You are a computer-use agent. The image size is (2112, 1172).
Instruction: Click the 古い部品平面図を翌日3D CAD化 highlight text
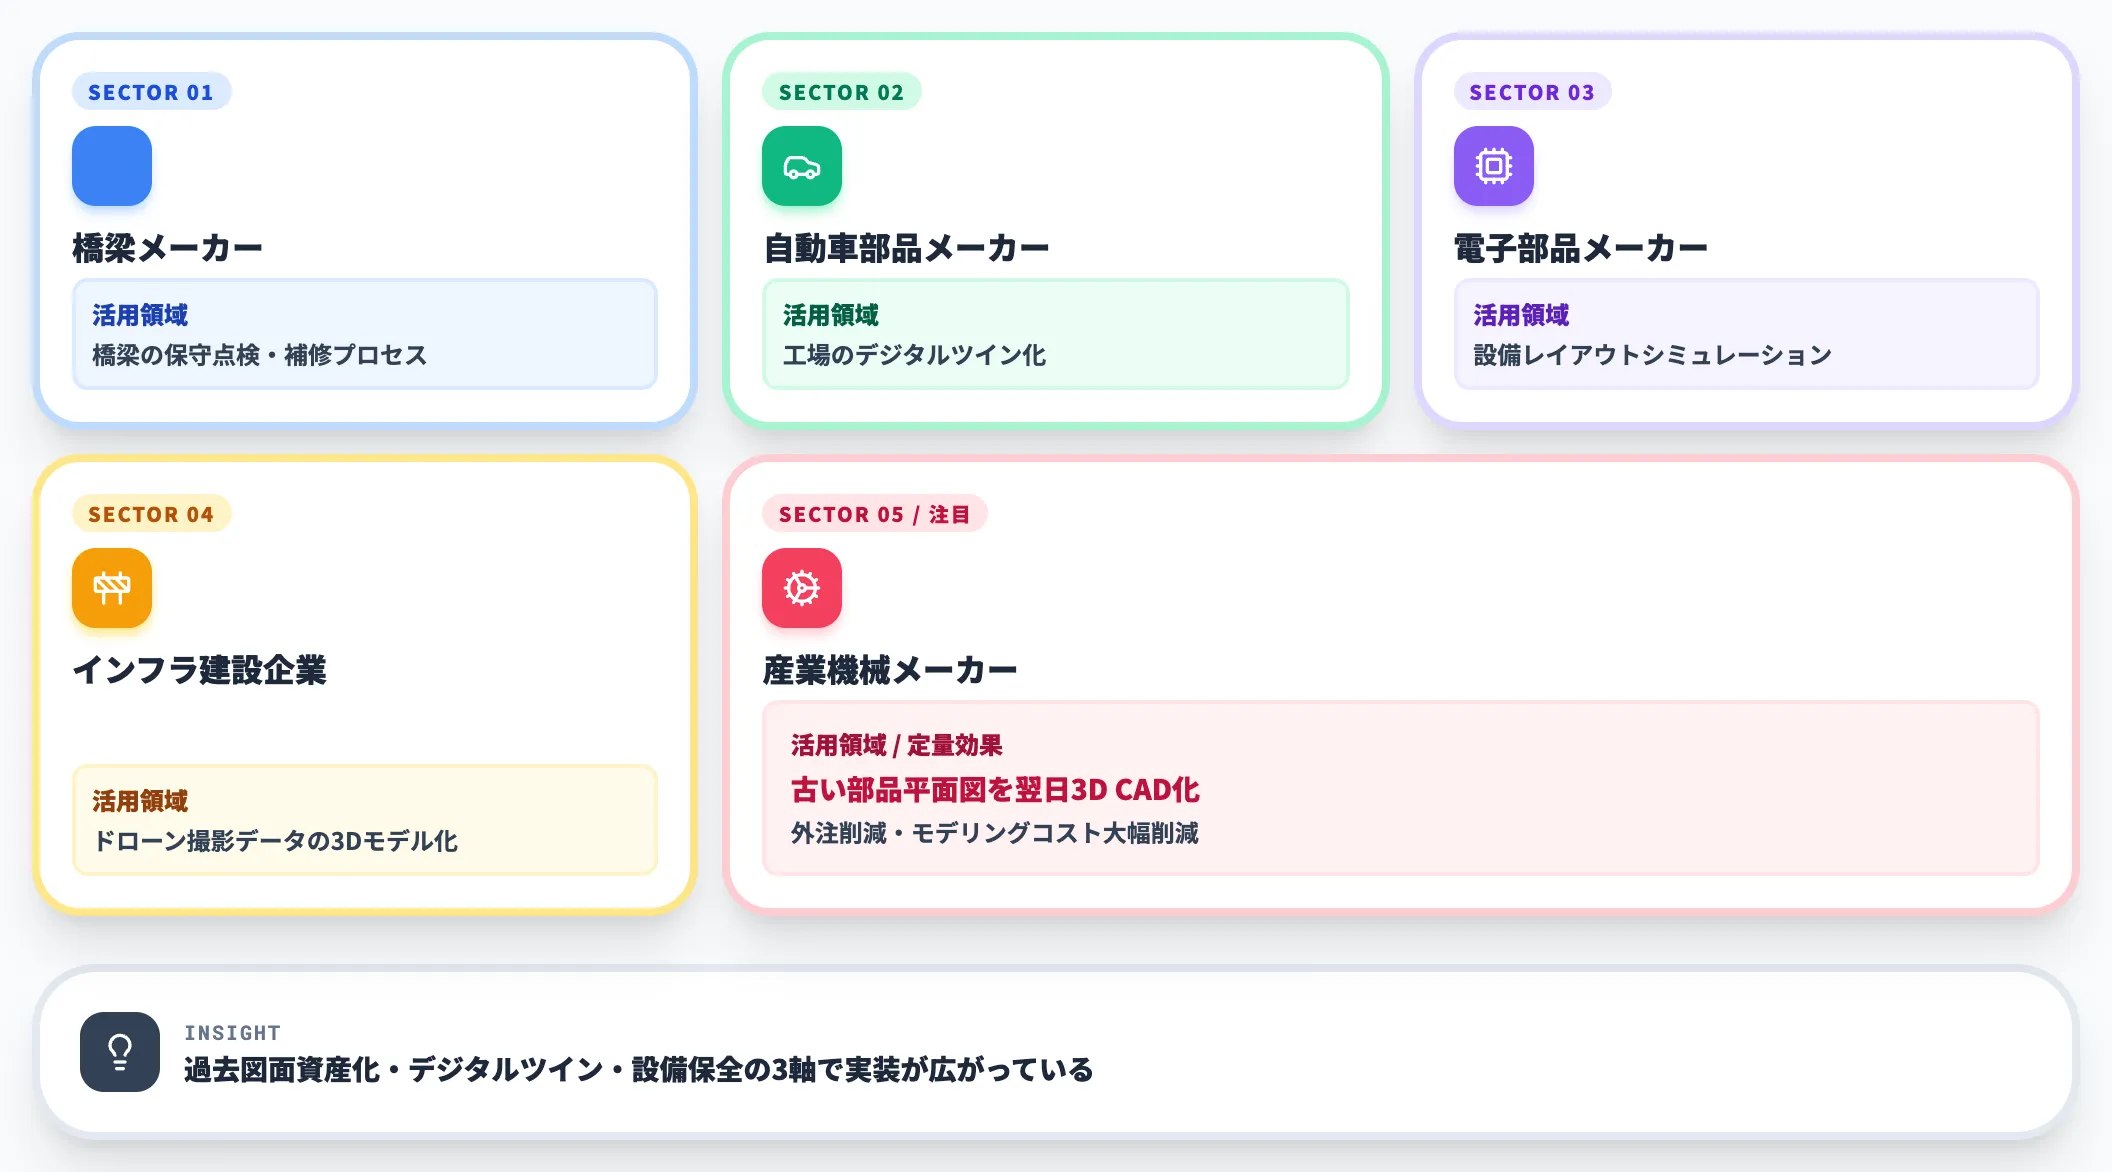995,790
